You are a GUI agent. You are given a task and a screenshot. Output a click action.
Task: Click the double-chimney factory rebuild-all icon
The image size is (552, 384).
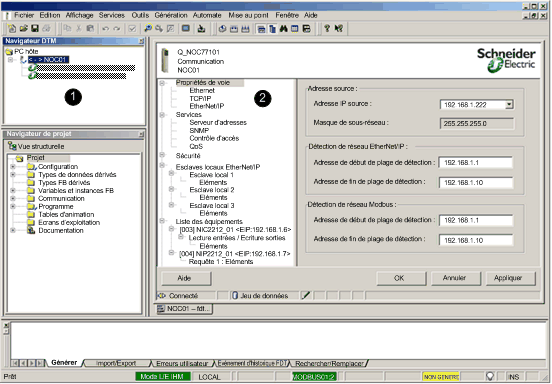(245, 29)
